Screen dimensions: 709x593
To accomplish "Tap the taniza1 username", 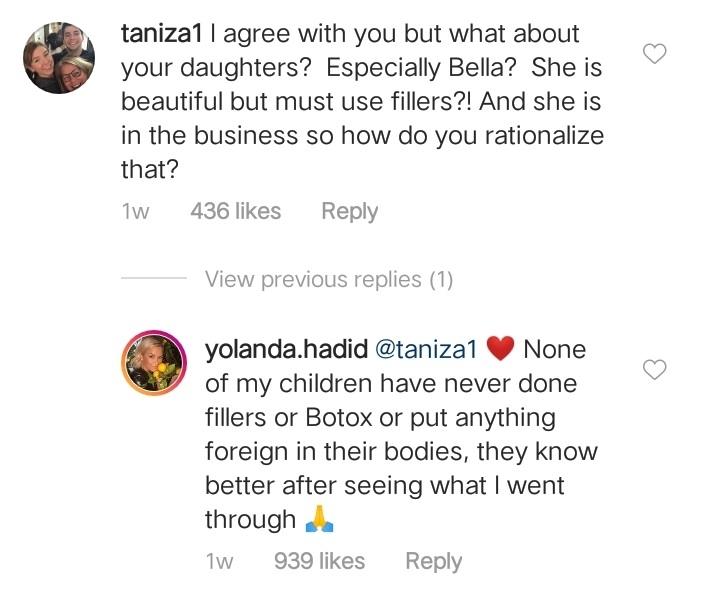I will pos(161,34).
